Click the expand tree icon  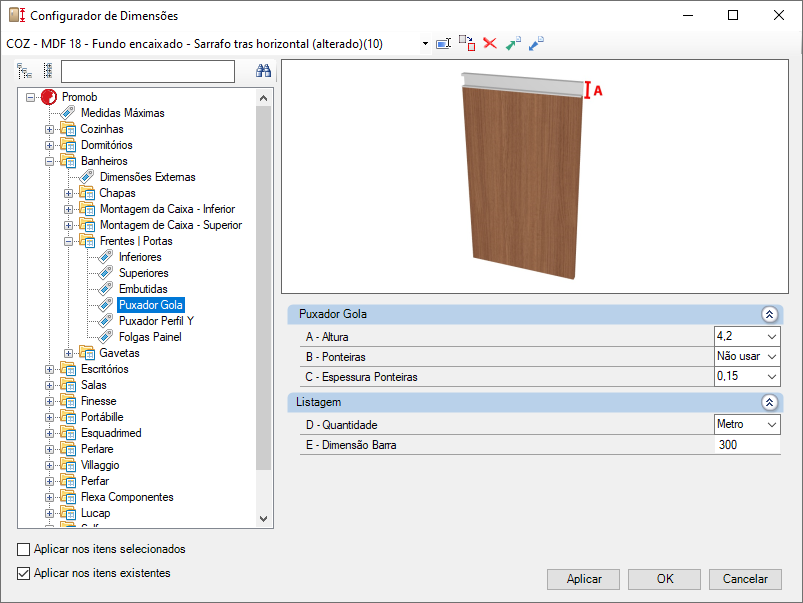(25, 71)
